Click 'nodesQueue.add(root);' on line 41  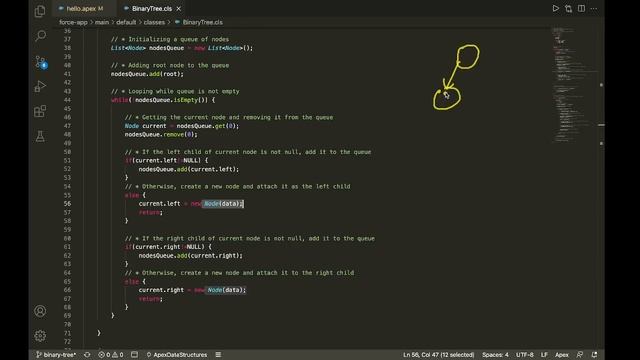(x=147, y=74)
